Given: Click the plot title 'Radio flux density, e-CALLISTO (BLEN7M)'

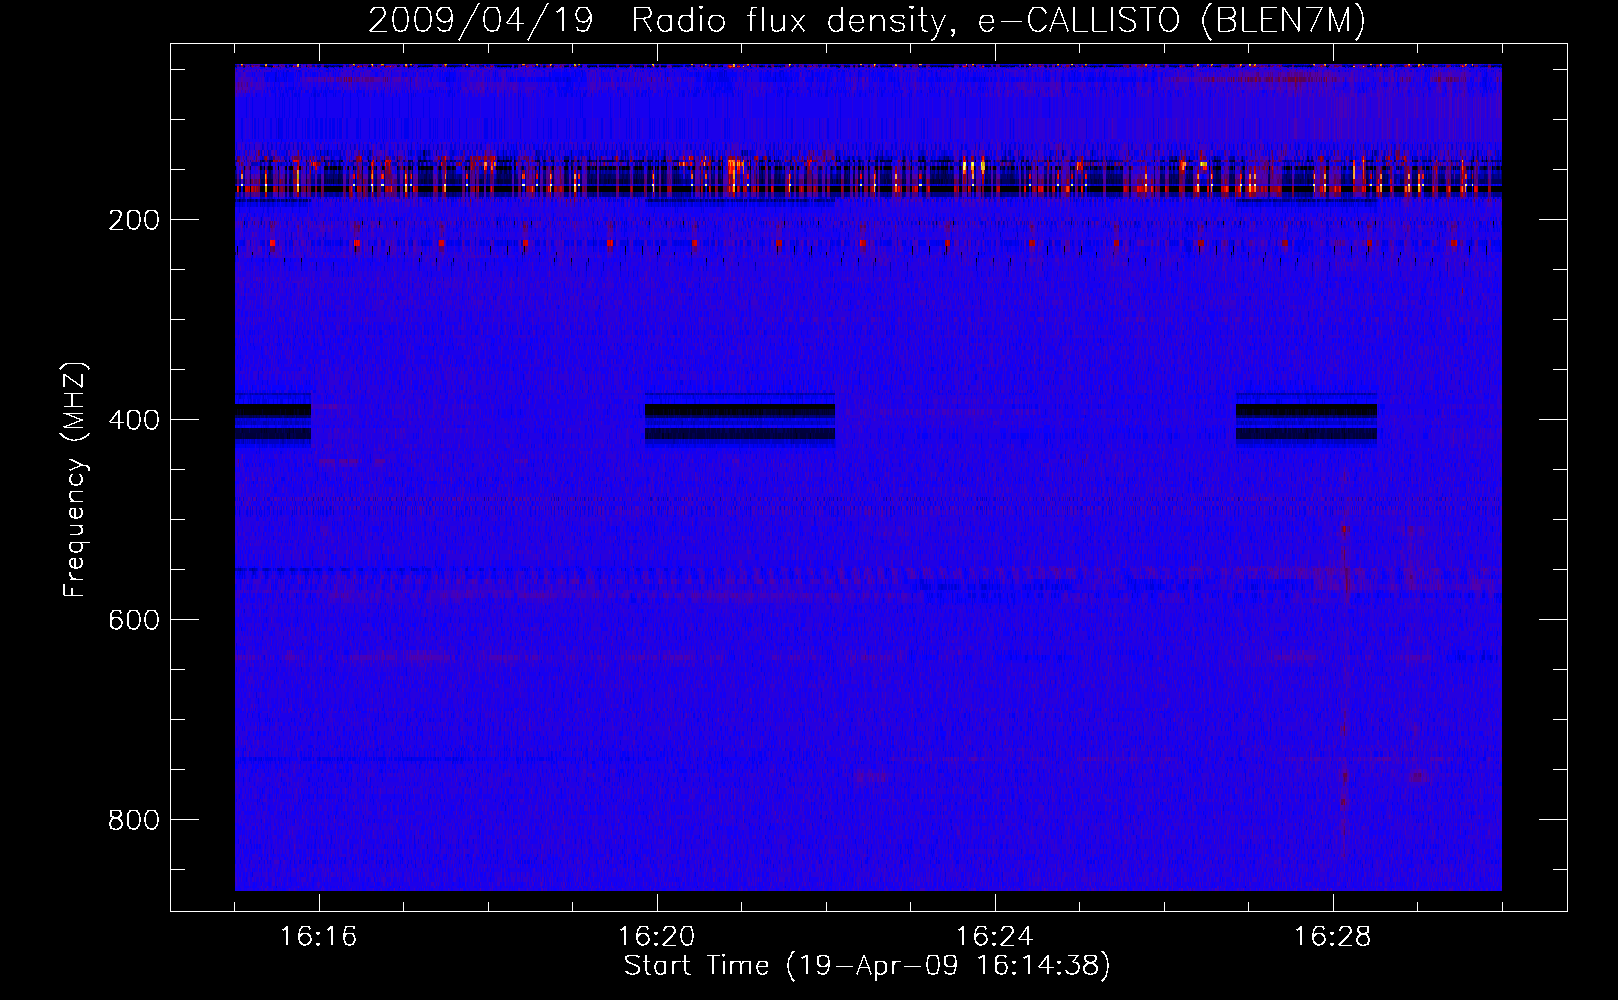Looking at the screenshot, I should [x=998, y=20].
